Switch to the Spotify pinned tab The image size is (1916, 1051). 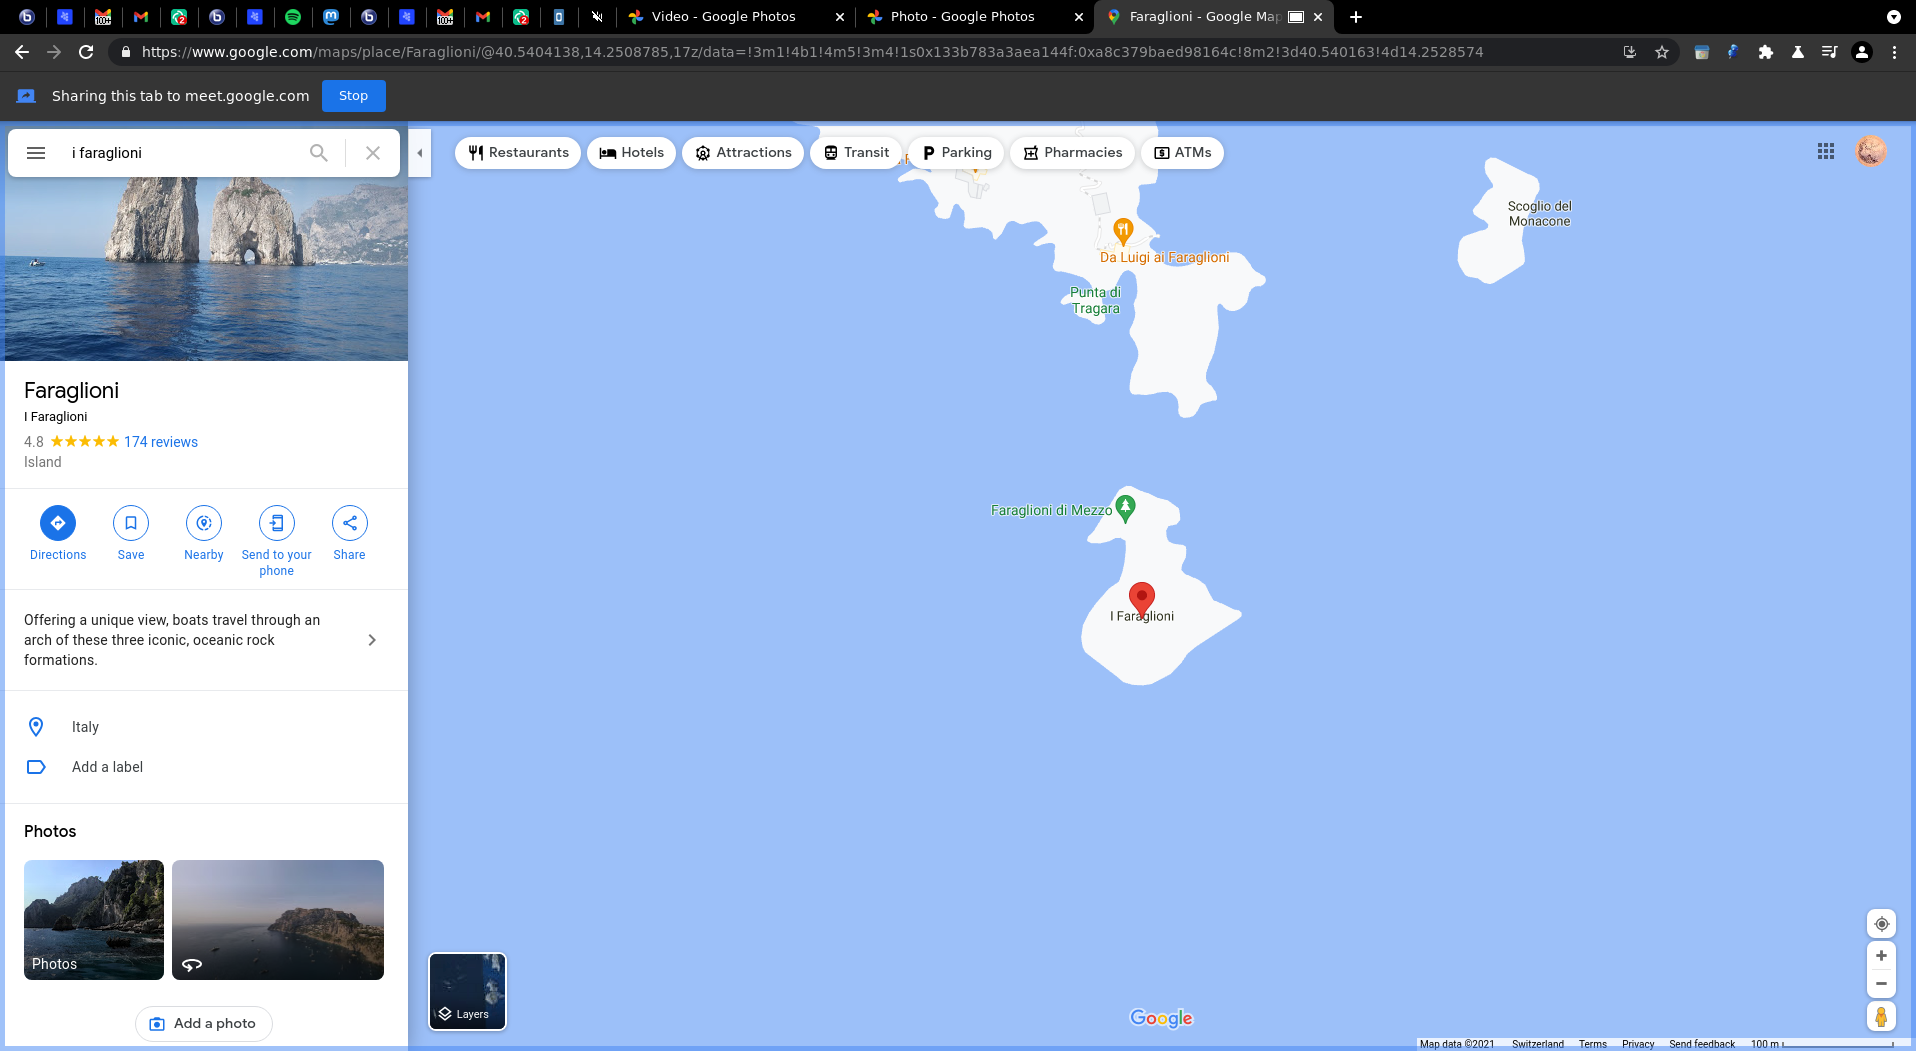tap(293, 17)
